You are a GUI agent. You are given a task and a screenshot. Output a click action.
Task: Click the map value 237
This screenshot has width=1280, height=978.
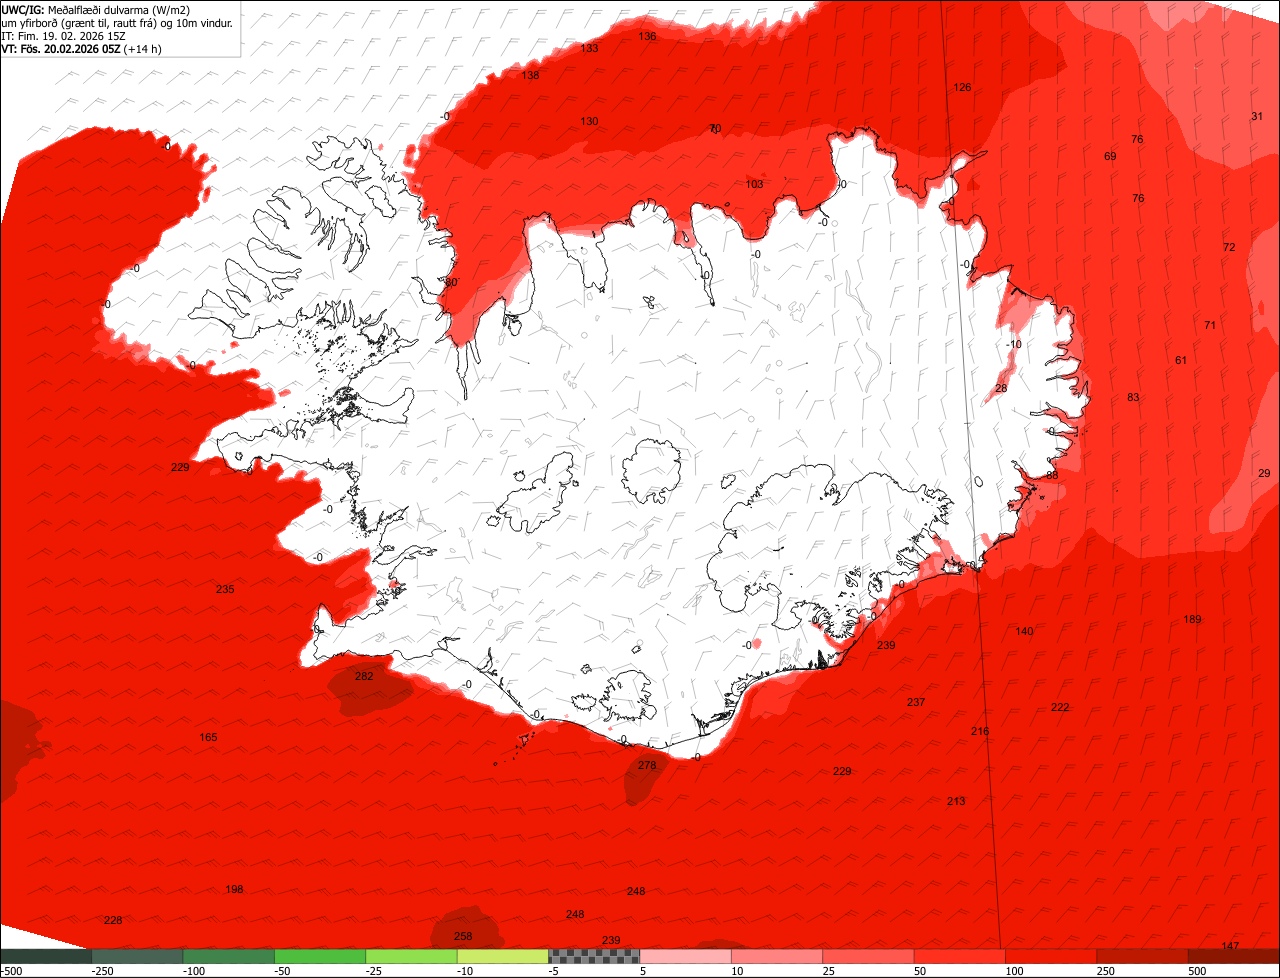pos(916,703)
